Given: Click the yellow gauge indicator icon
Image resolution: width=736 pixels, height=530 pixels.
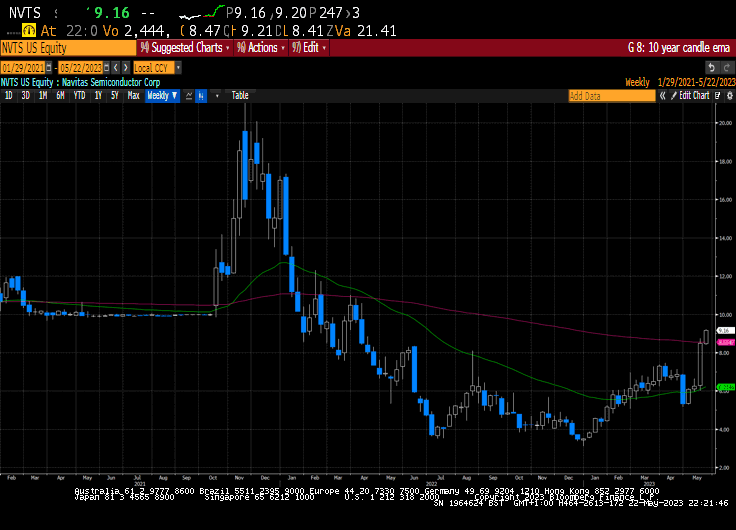Looking at the screenshot, I should (29, 31).
